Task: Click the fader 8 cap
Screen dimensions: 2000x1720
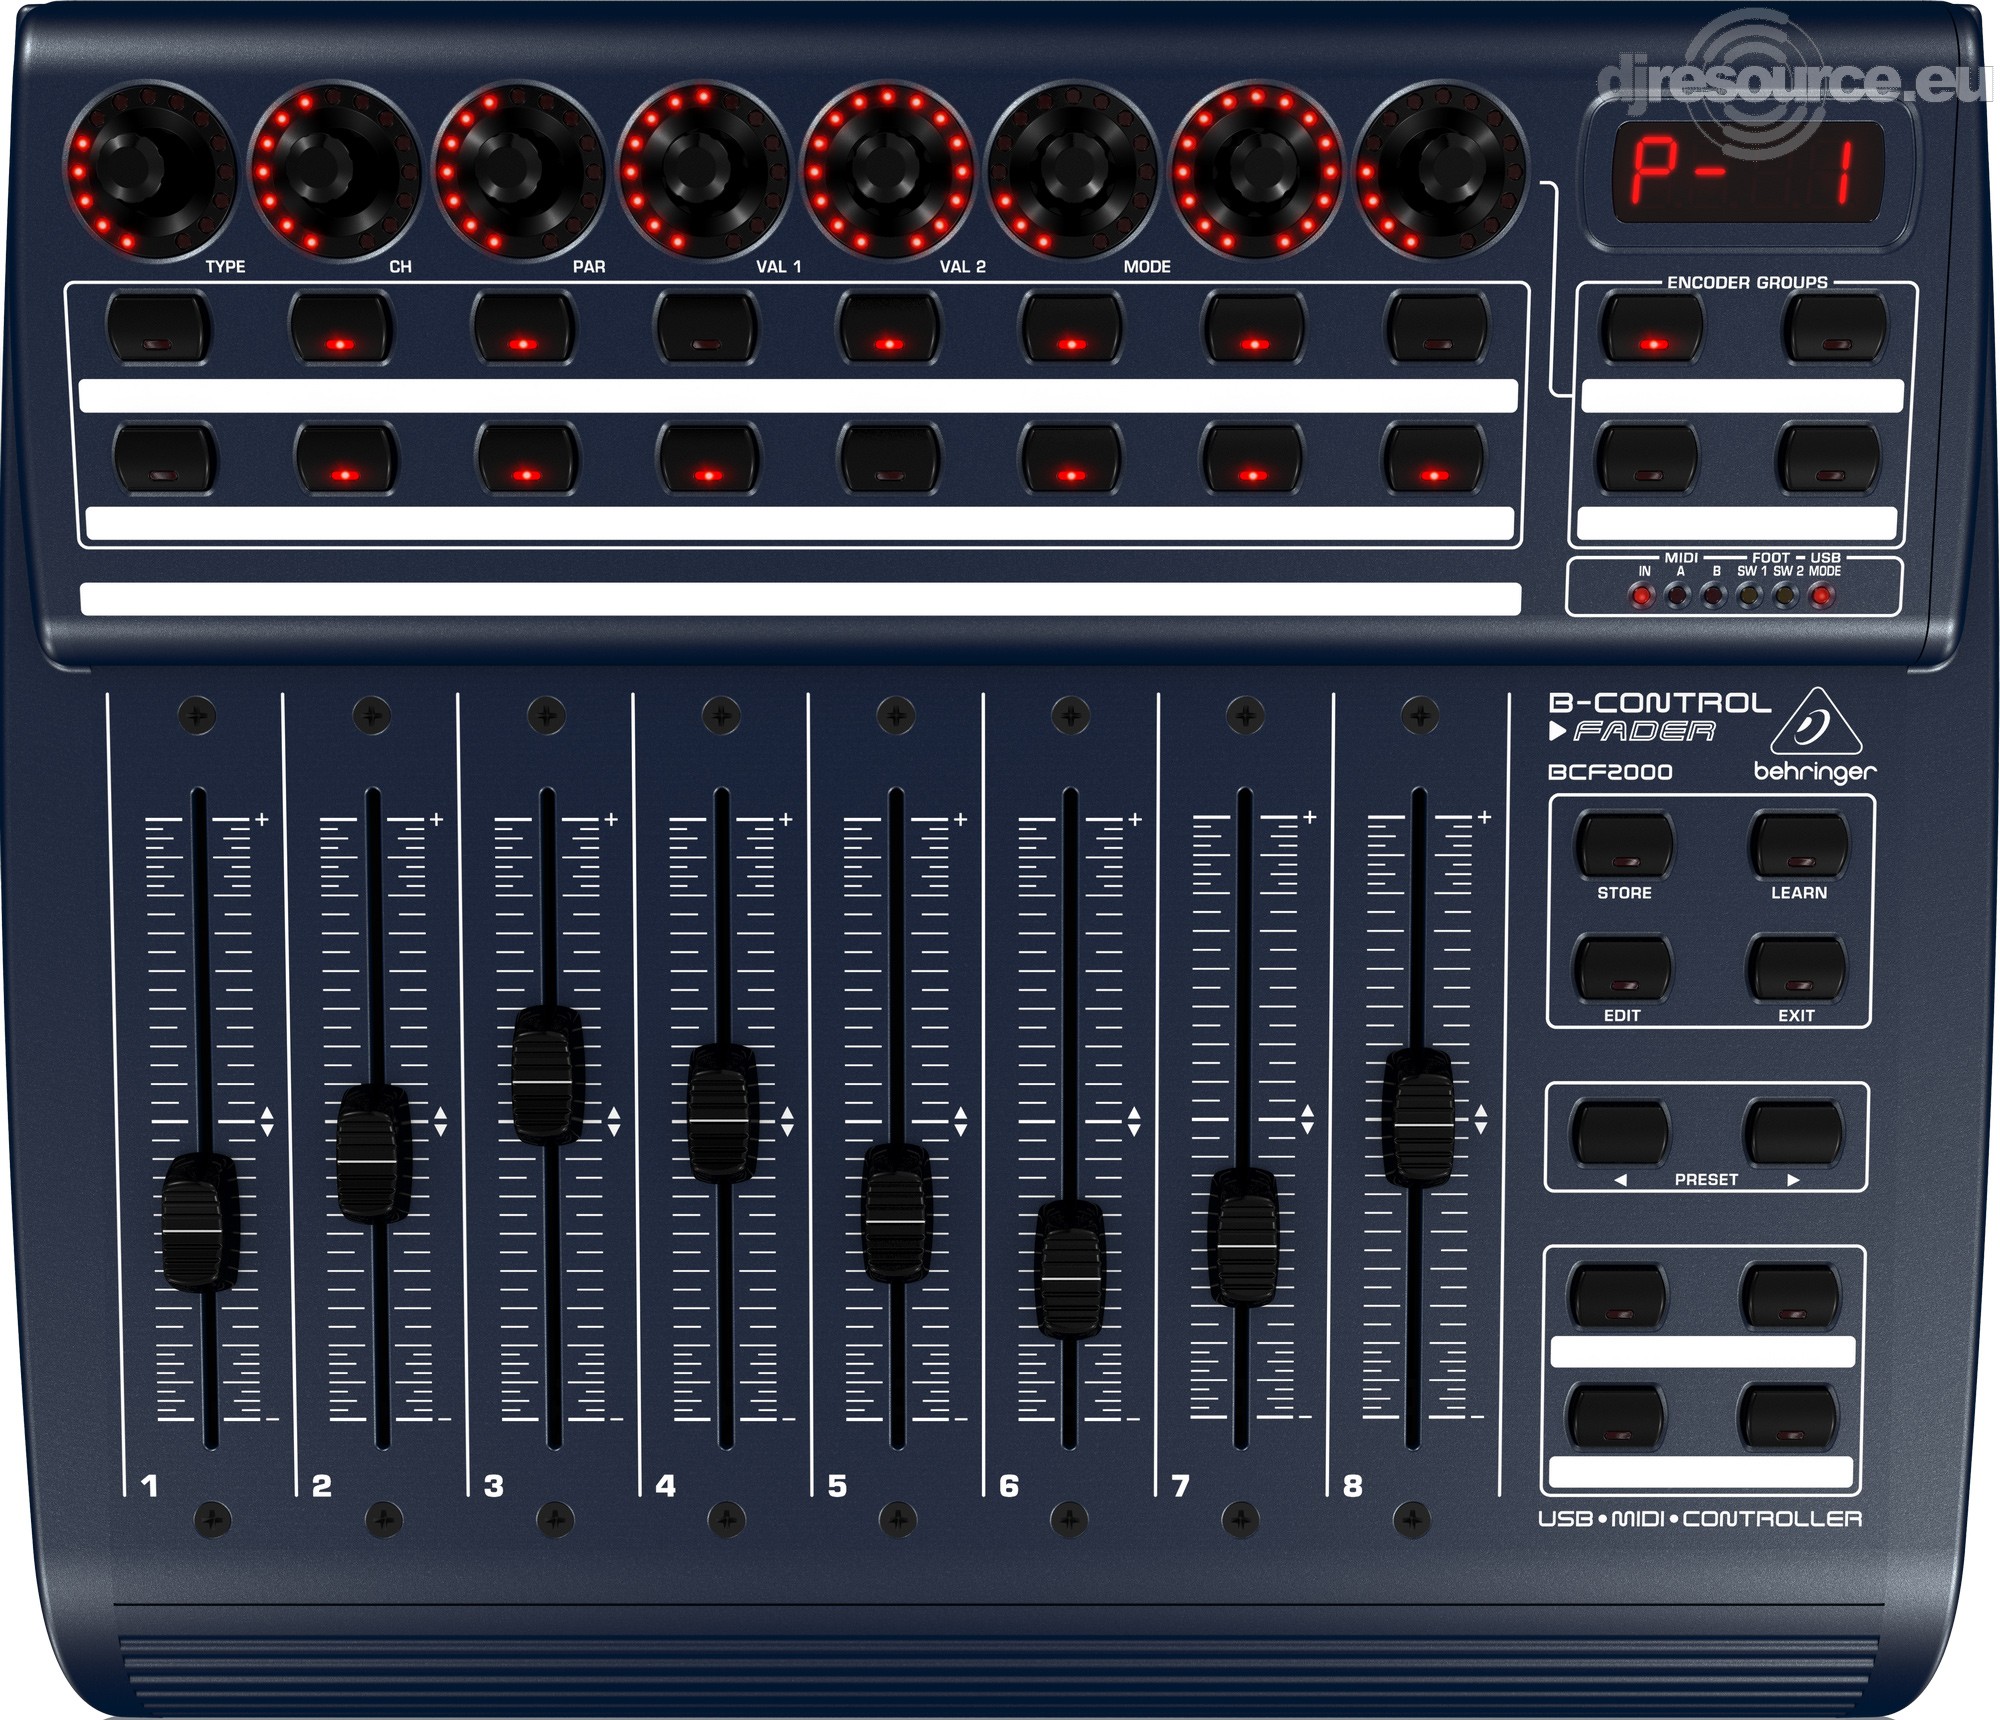Action: (x=1418, y=1117)
